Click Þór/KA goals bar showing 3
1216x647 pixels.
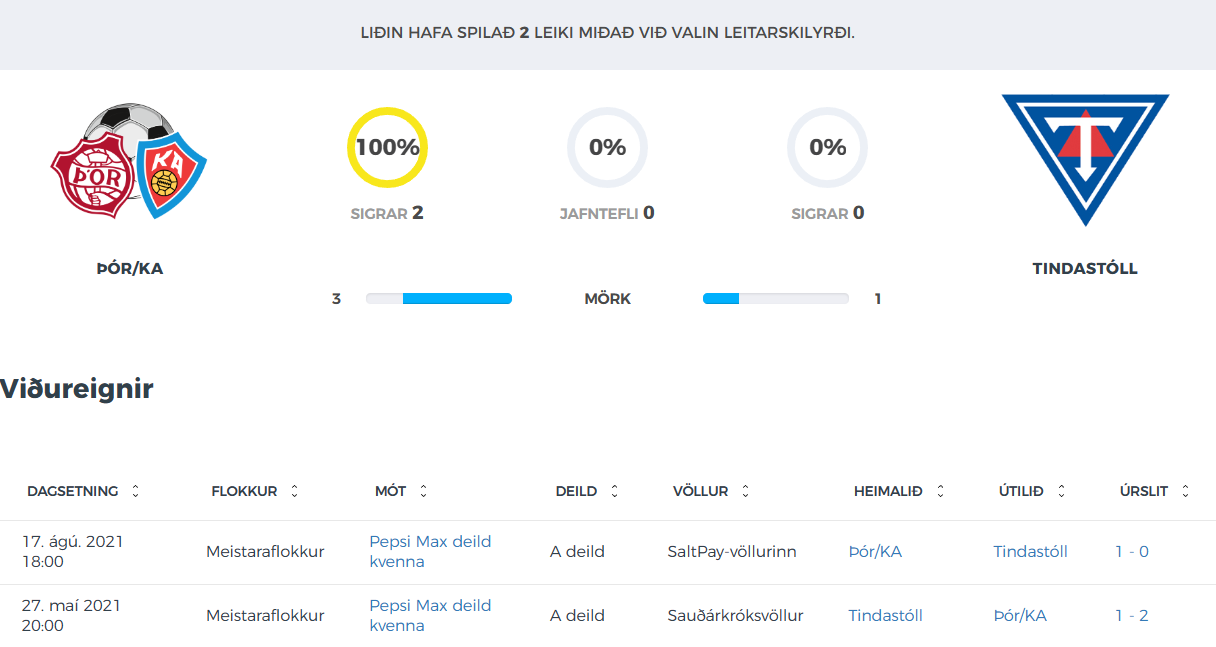[439, 298]
